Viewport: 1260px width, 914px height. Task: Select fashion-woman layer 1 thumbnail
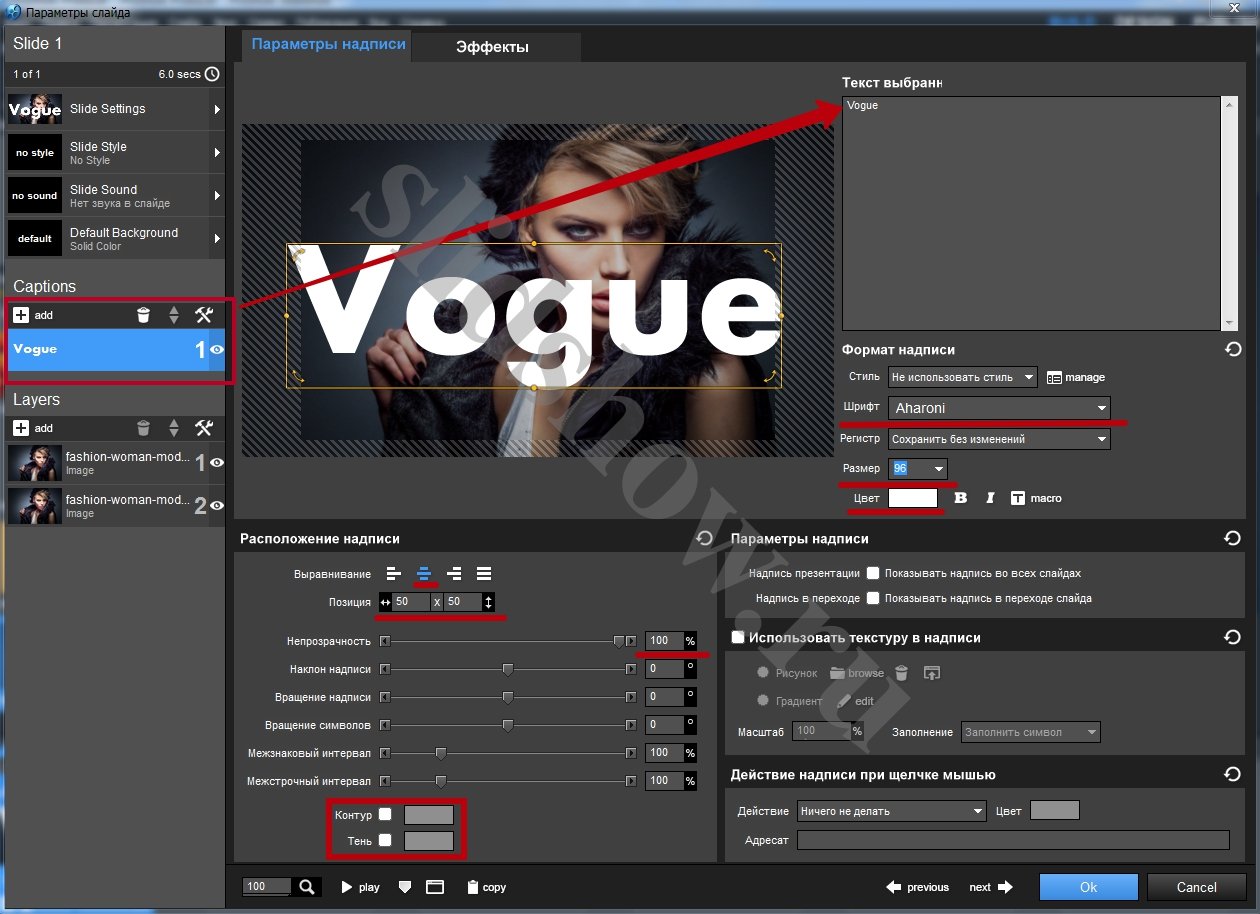(35, 463)
